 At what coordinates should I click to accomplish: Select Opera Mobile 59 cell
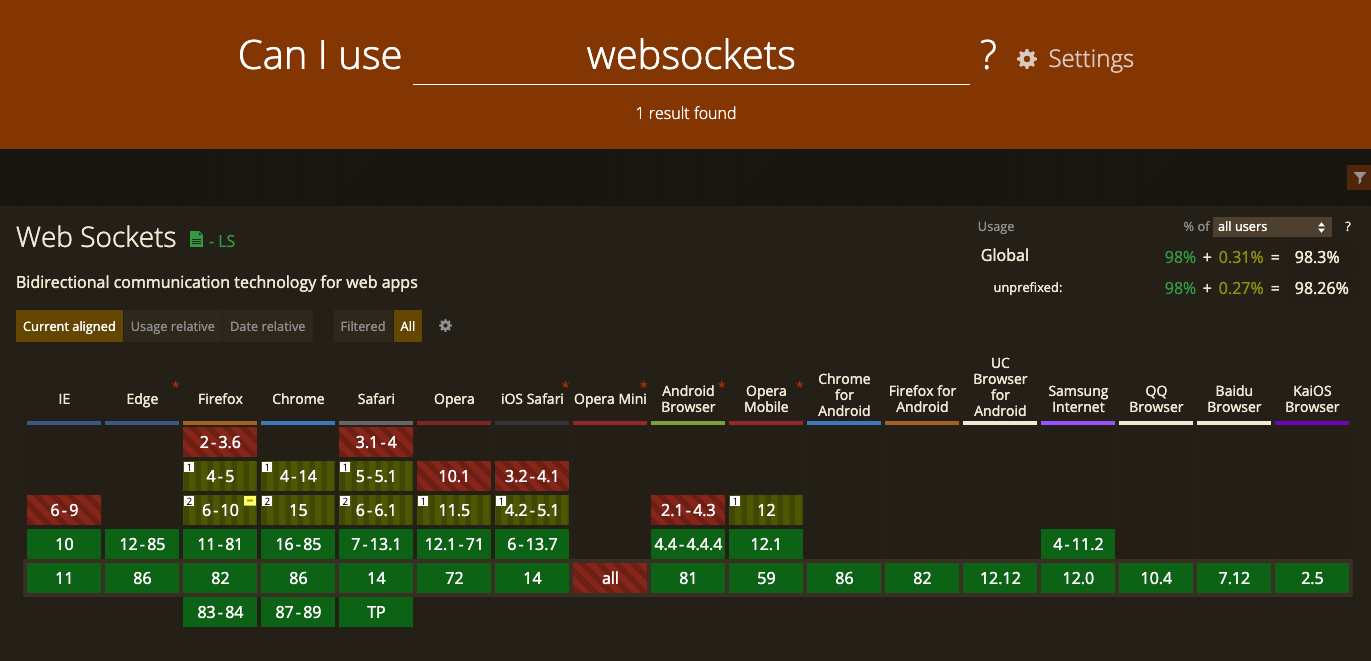coord(766,578)
